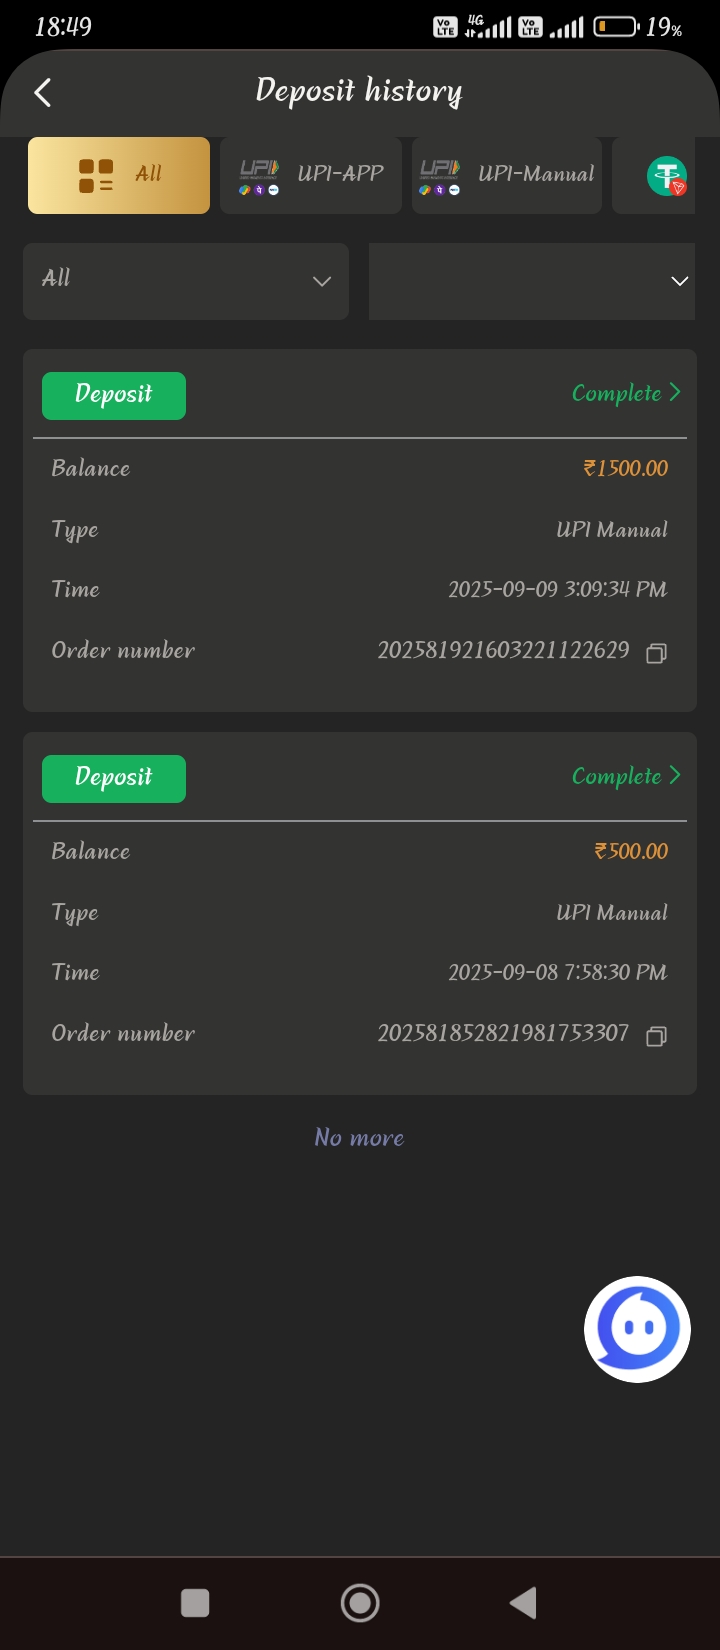Switch to the All payment tab
The image size is (720, 1650).
(x=119, y=175)
